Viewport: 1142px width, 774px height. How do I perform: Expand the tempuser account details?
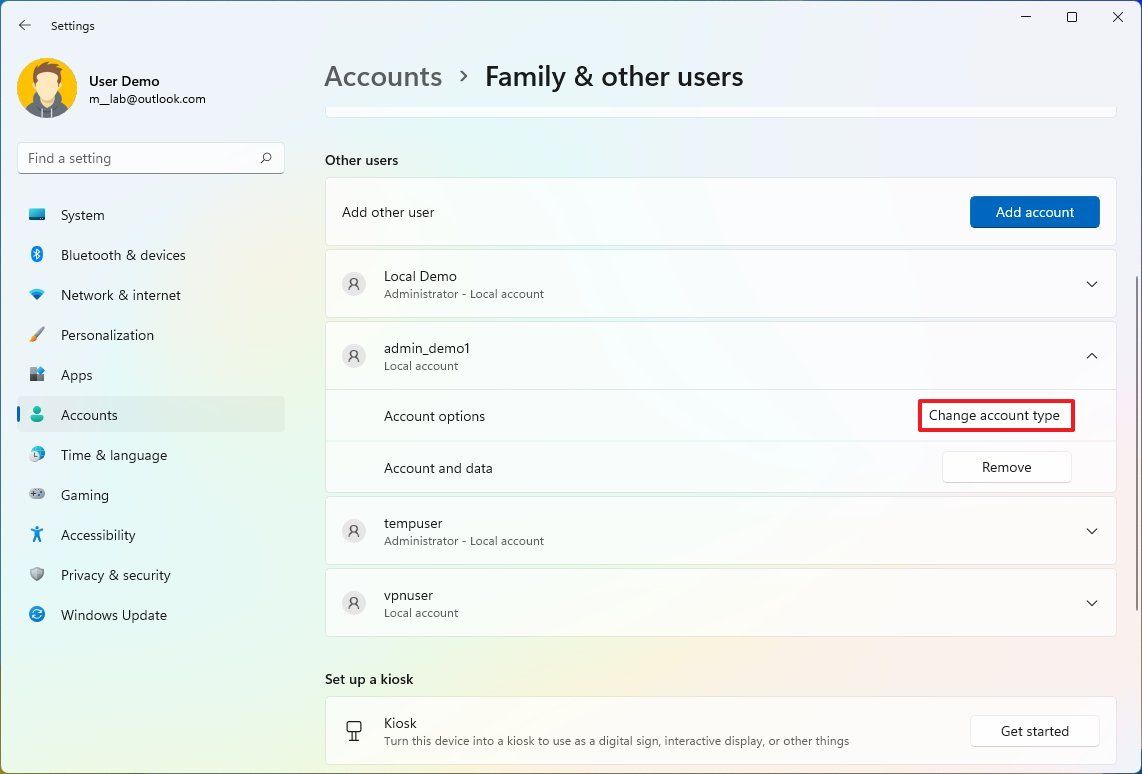click(x=1092, y=531)
